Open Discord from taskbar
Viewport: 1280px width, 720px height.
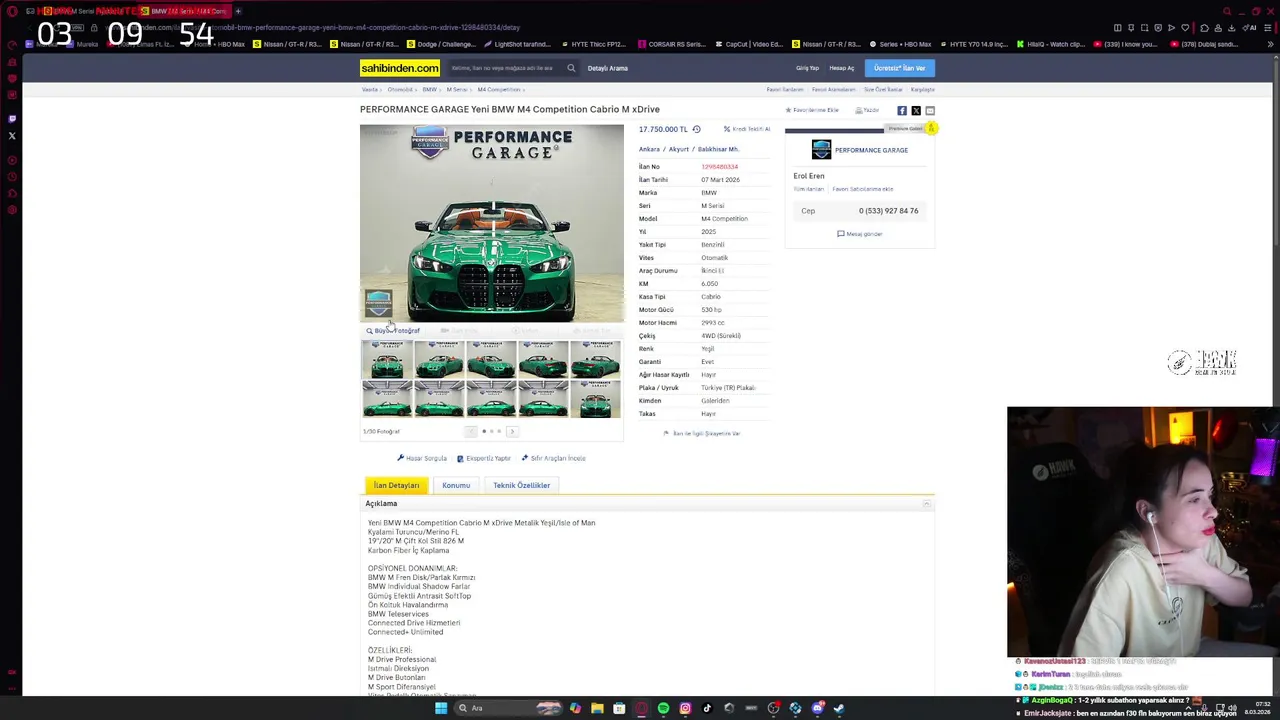tap(817, 708)
